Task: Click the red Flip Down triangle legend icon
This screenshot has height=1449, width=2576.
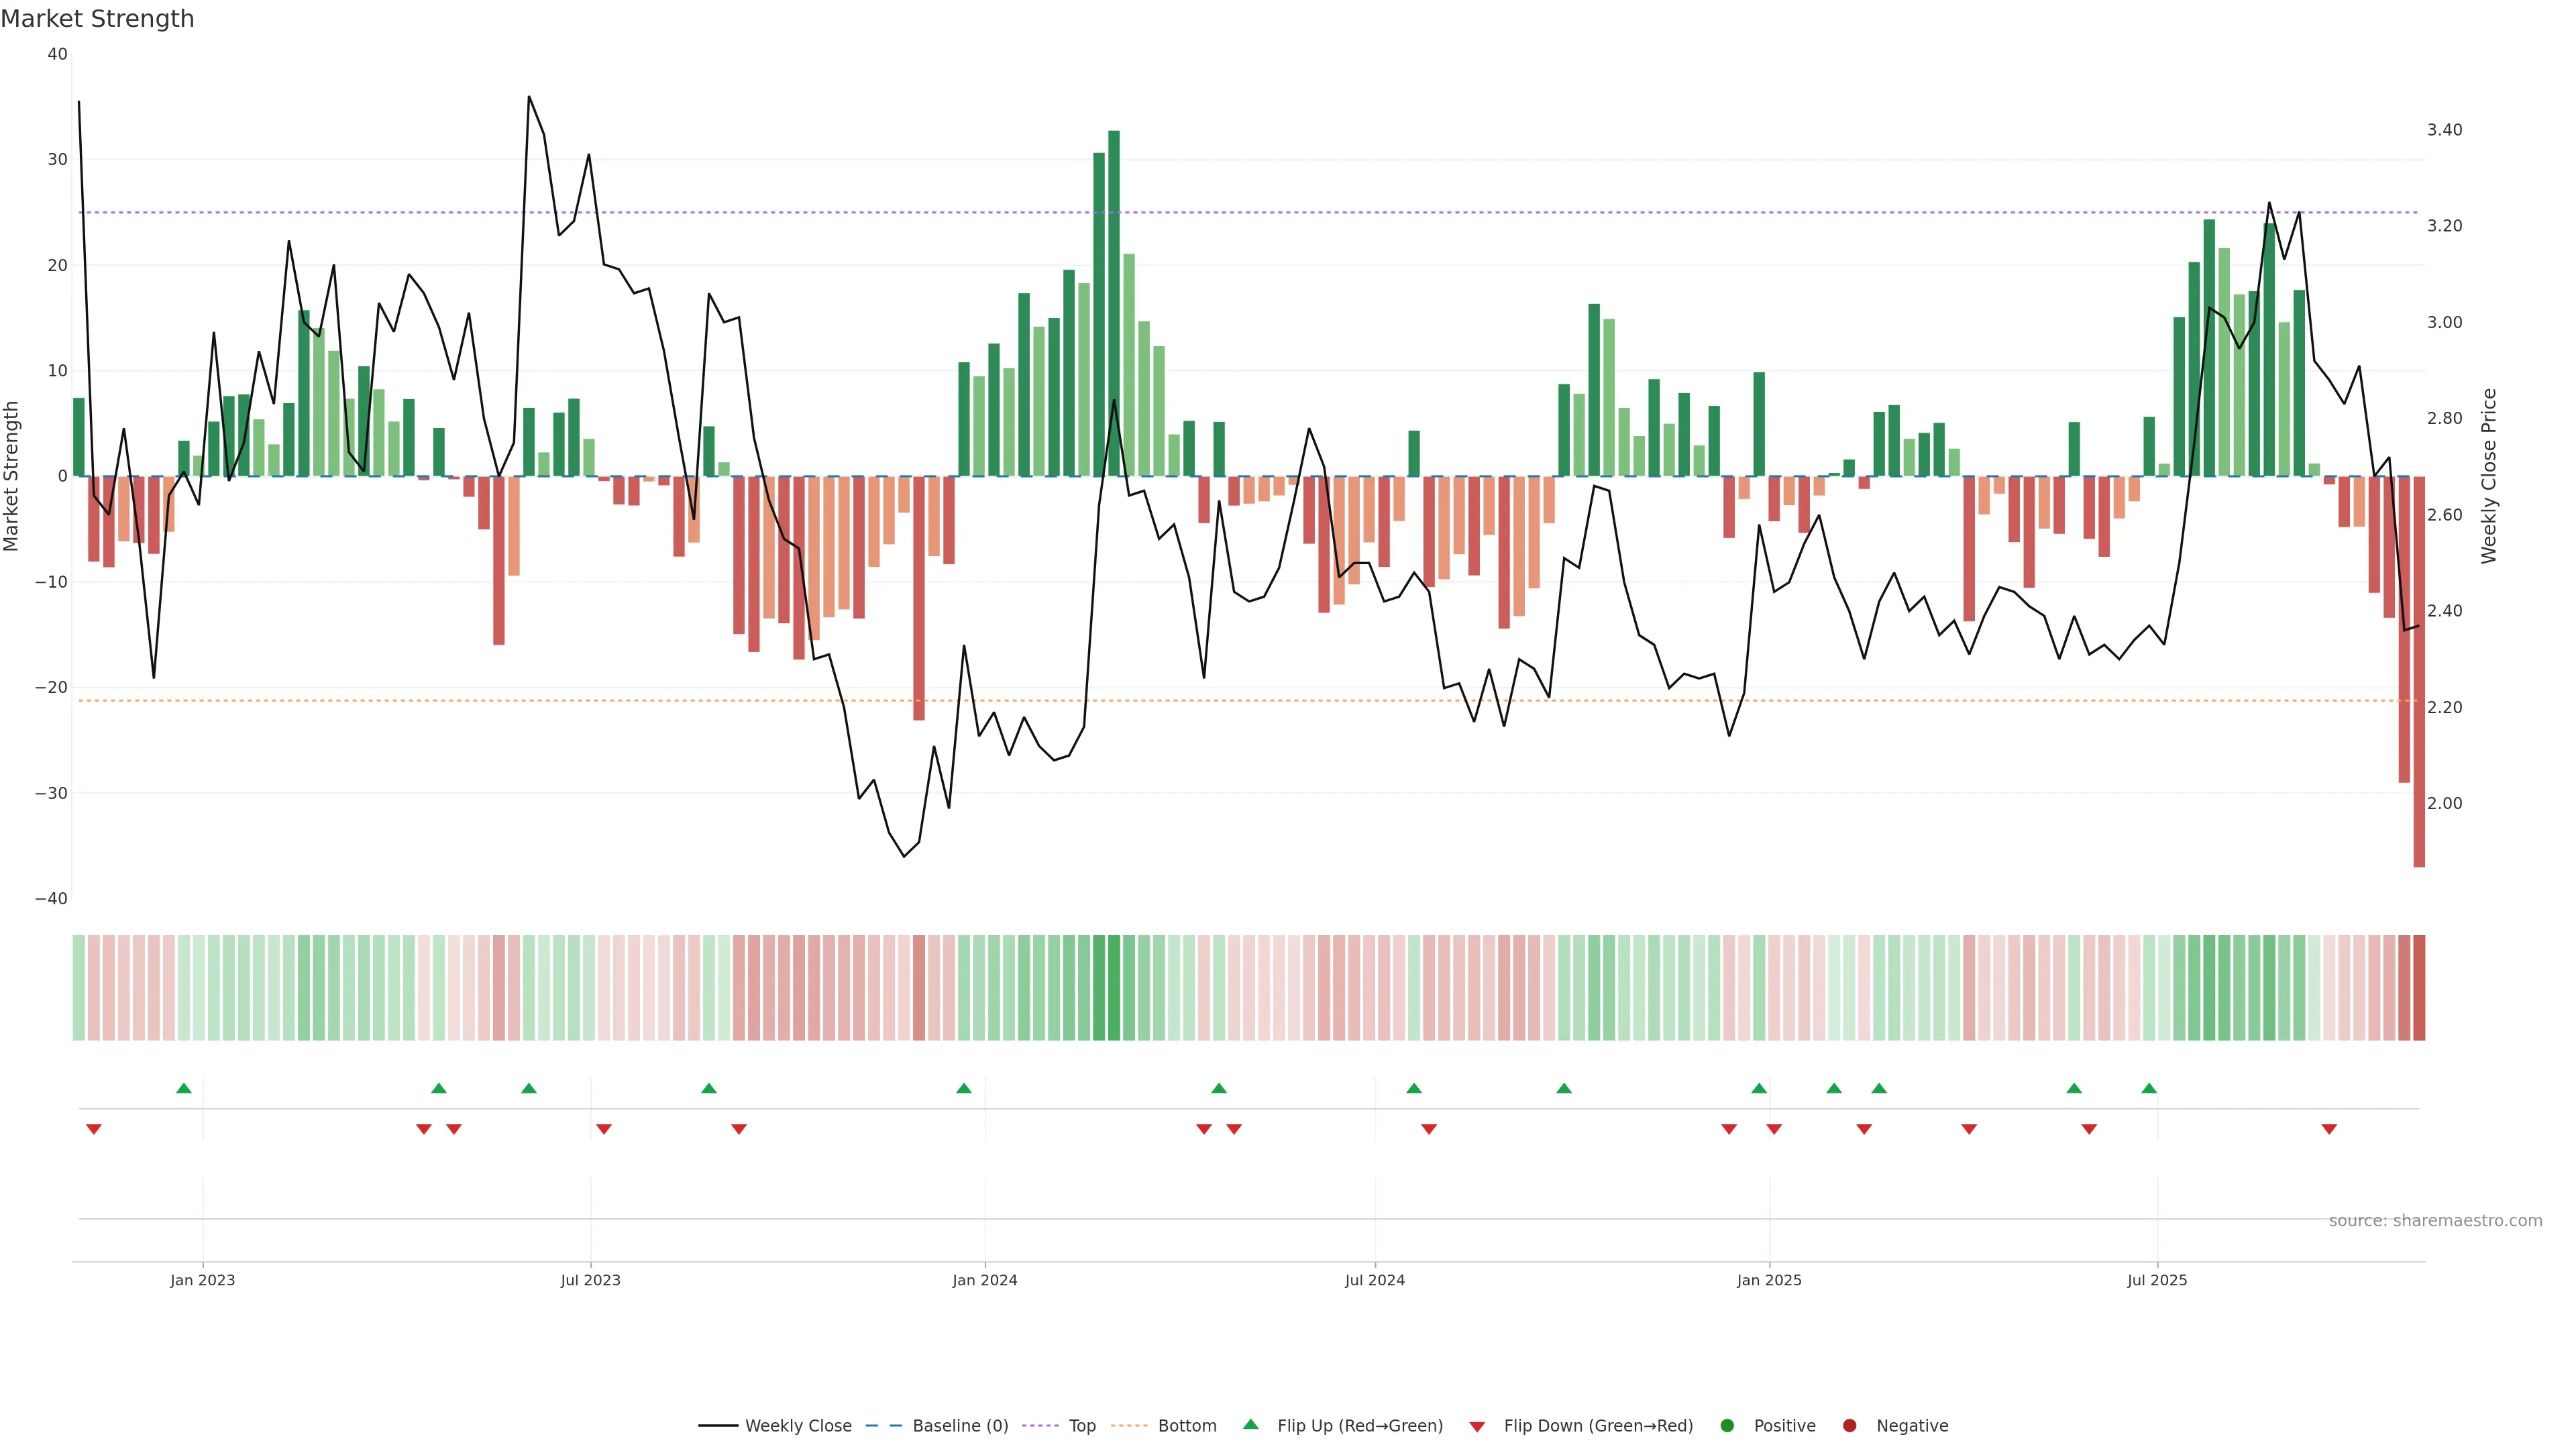Action: pos(1476,1427)
